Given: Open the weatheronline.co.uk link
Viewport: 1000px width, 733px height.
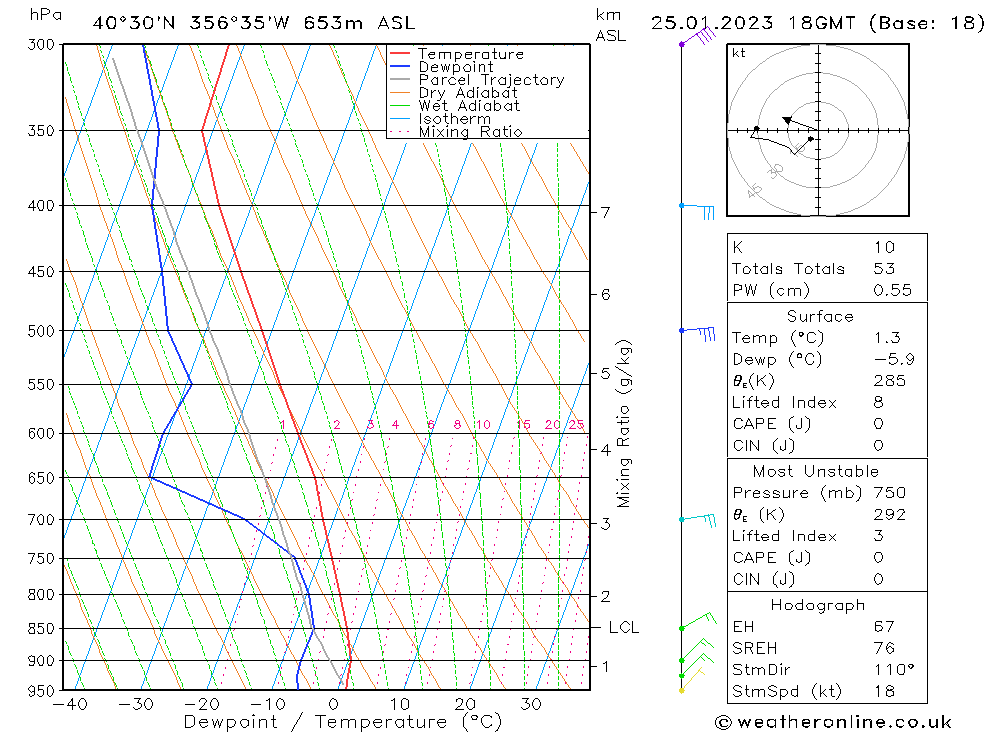Looking at the screenshot, I should point(844,722).
